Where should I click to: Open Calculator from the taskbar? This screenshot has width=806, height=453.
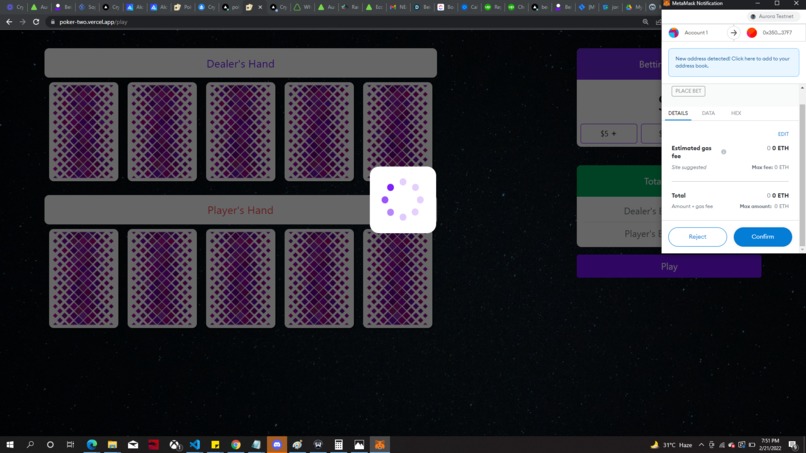coord(338,444)
